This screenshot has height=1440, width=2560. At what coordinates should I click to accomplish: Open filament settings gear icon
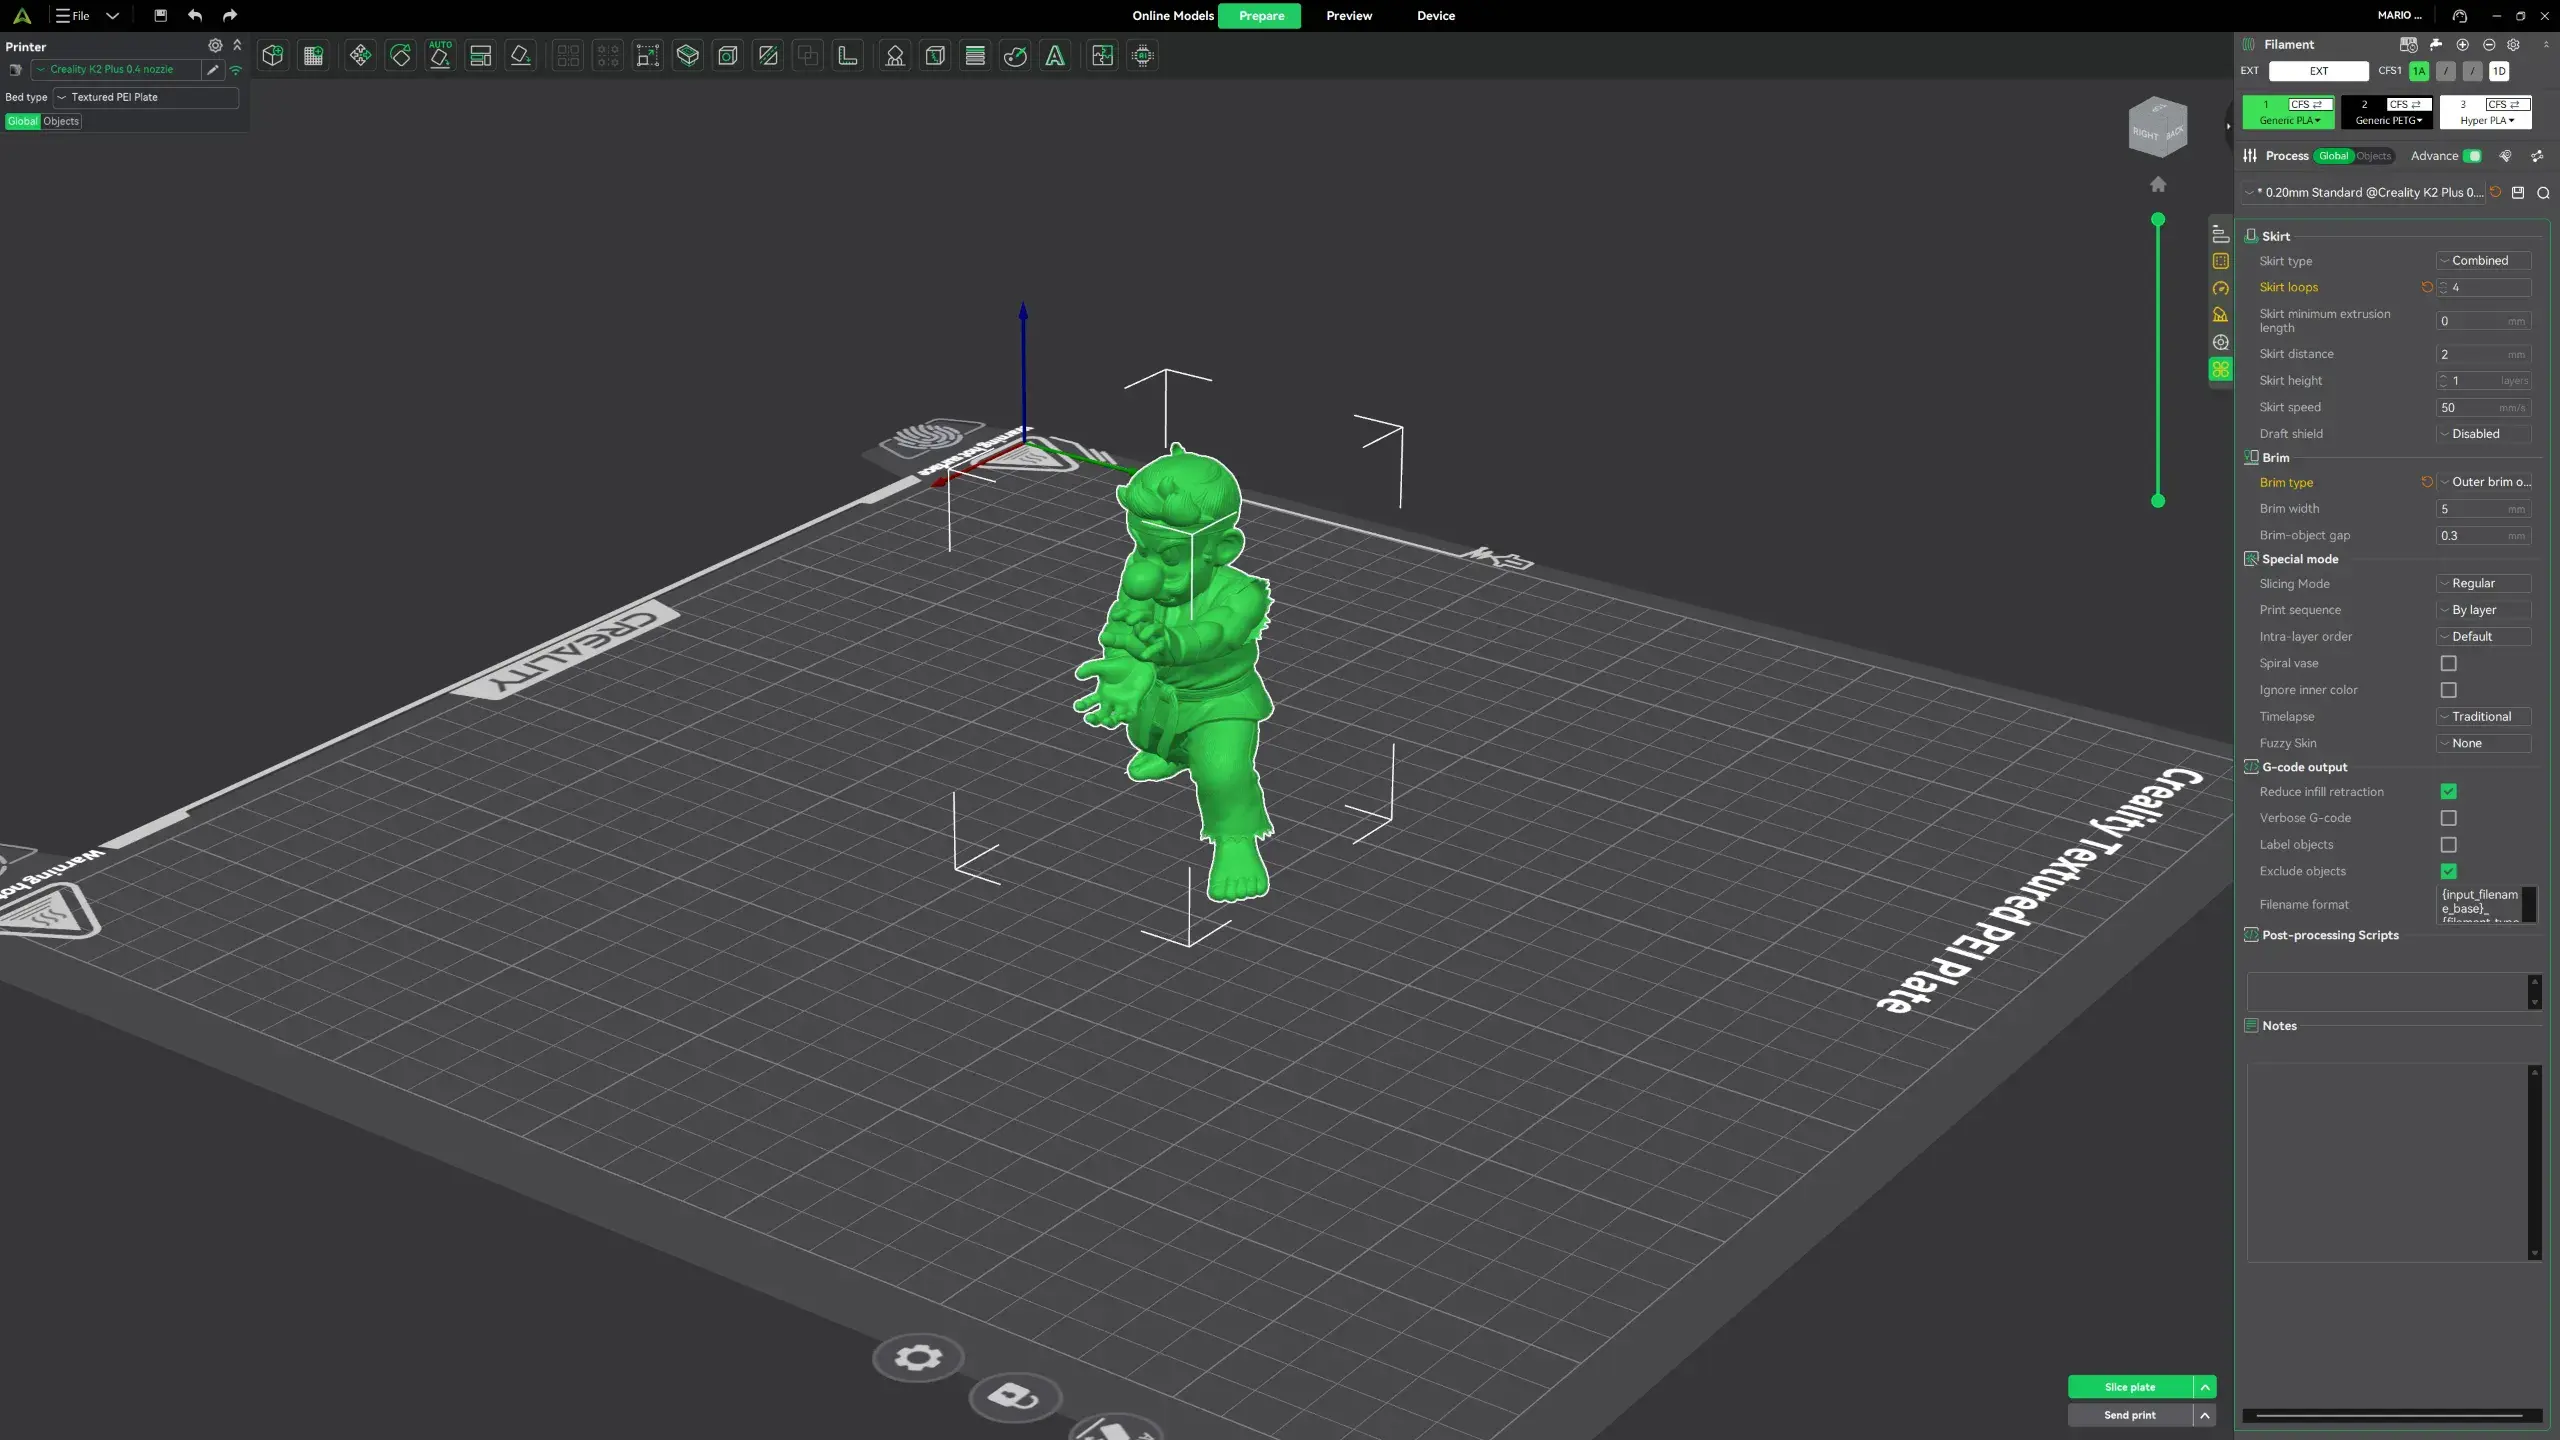(2513, 44)
